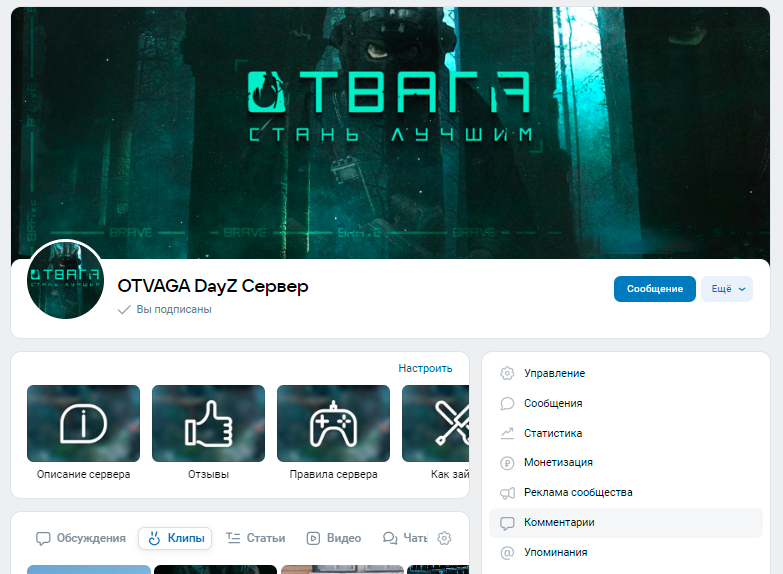Click the OTVAGA community avatar
783x574 pixels.
coord(65,280)
